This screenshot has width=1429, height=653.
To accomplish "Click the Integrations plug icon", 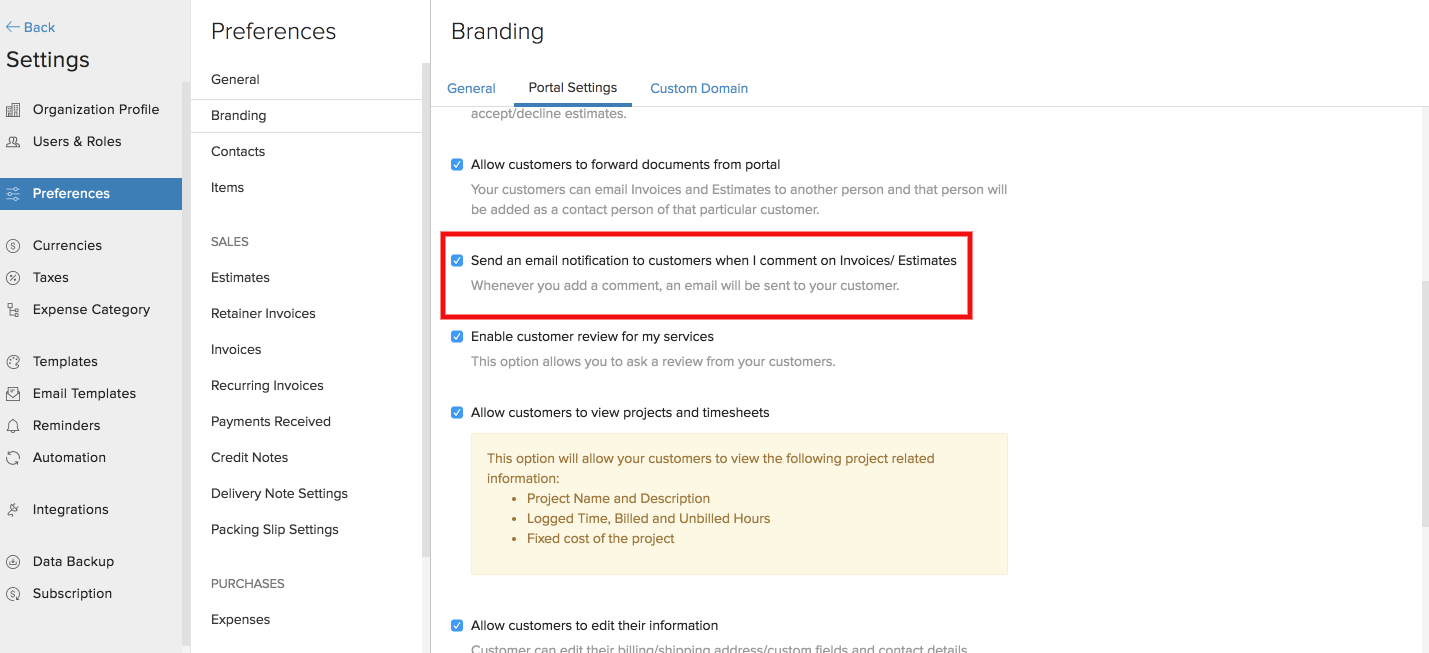I will point(13,510).
